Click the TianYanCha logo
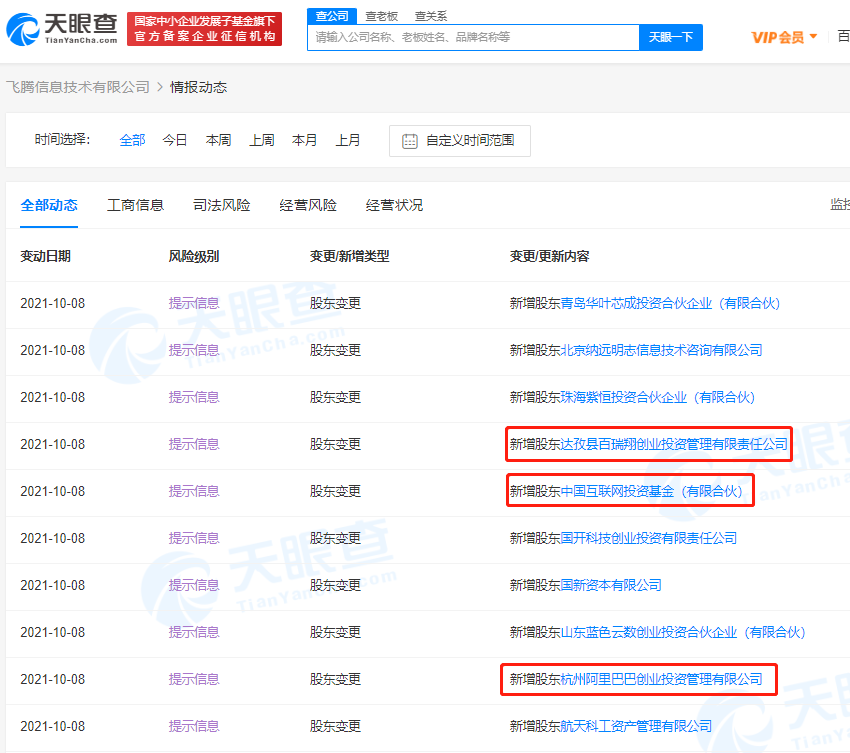The height and width of the screenshot is (753, 850). (x=62, y=28)
